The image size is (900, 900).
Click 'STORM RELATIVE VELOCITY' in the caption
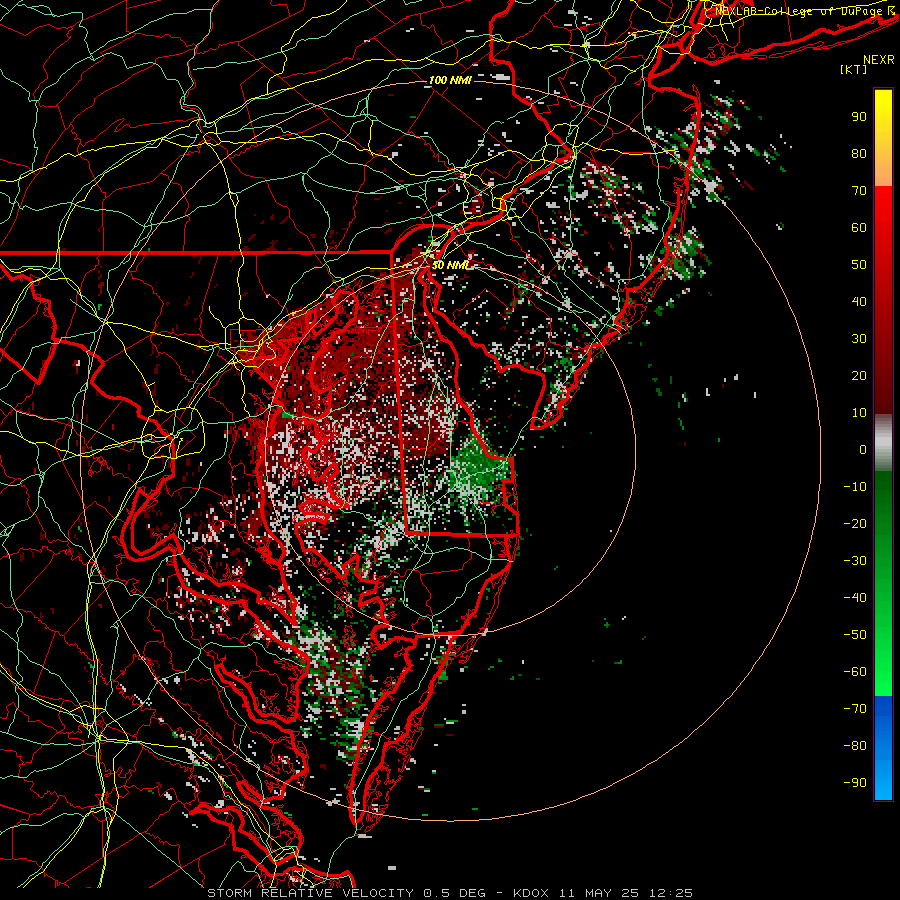point(310,893)
